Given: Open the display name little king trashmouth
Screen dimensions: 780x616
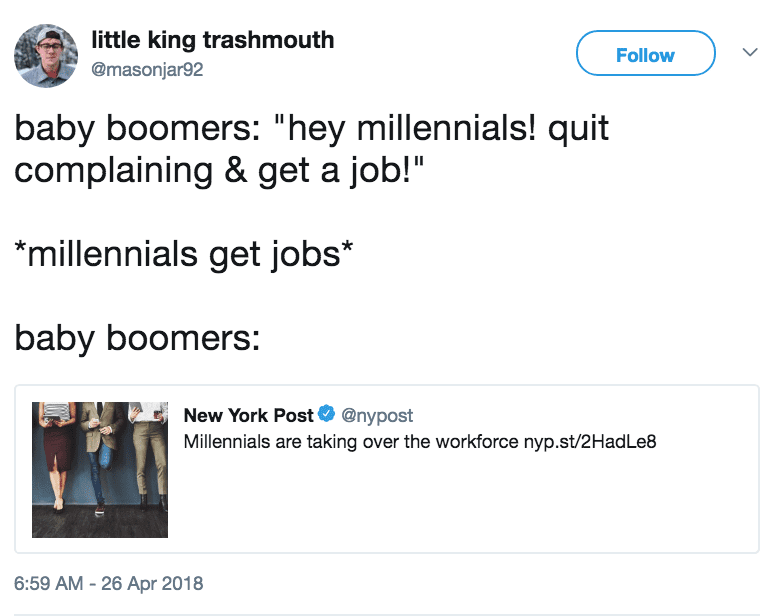Looking at the screenshot, I should point(212,40).
